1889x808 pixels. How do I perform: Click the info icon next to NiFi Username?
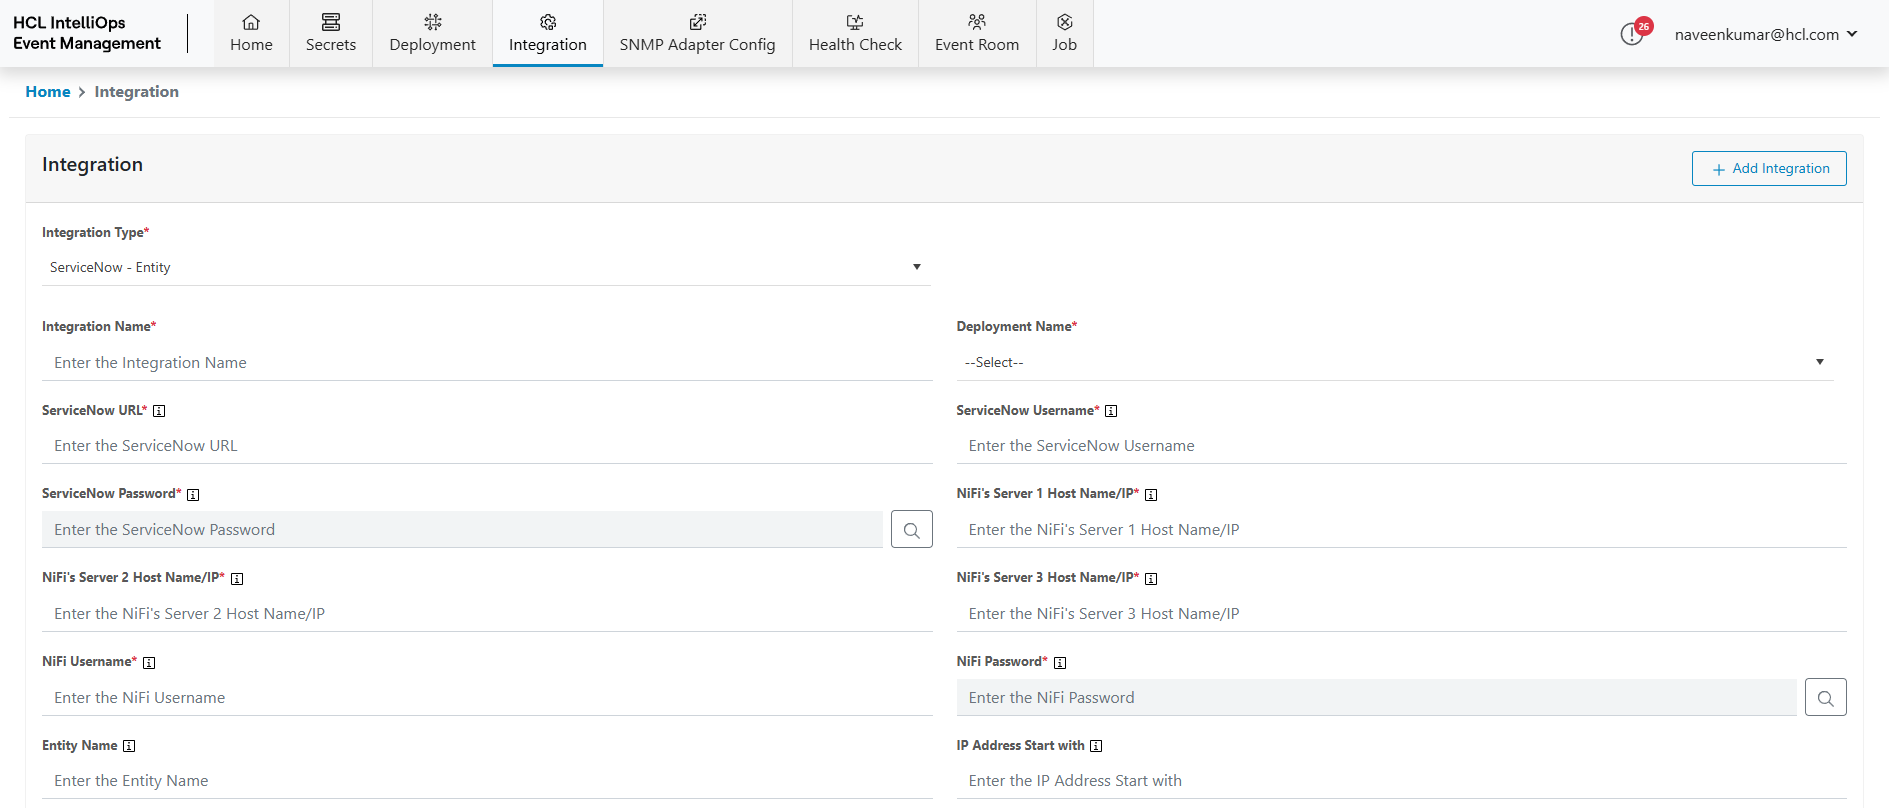pyautogui.click(x=149, y=663)
